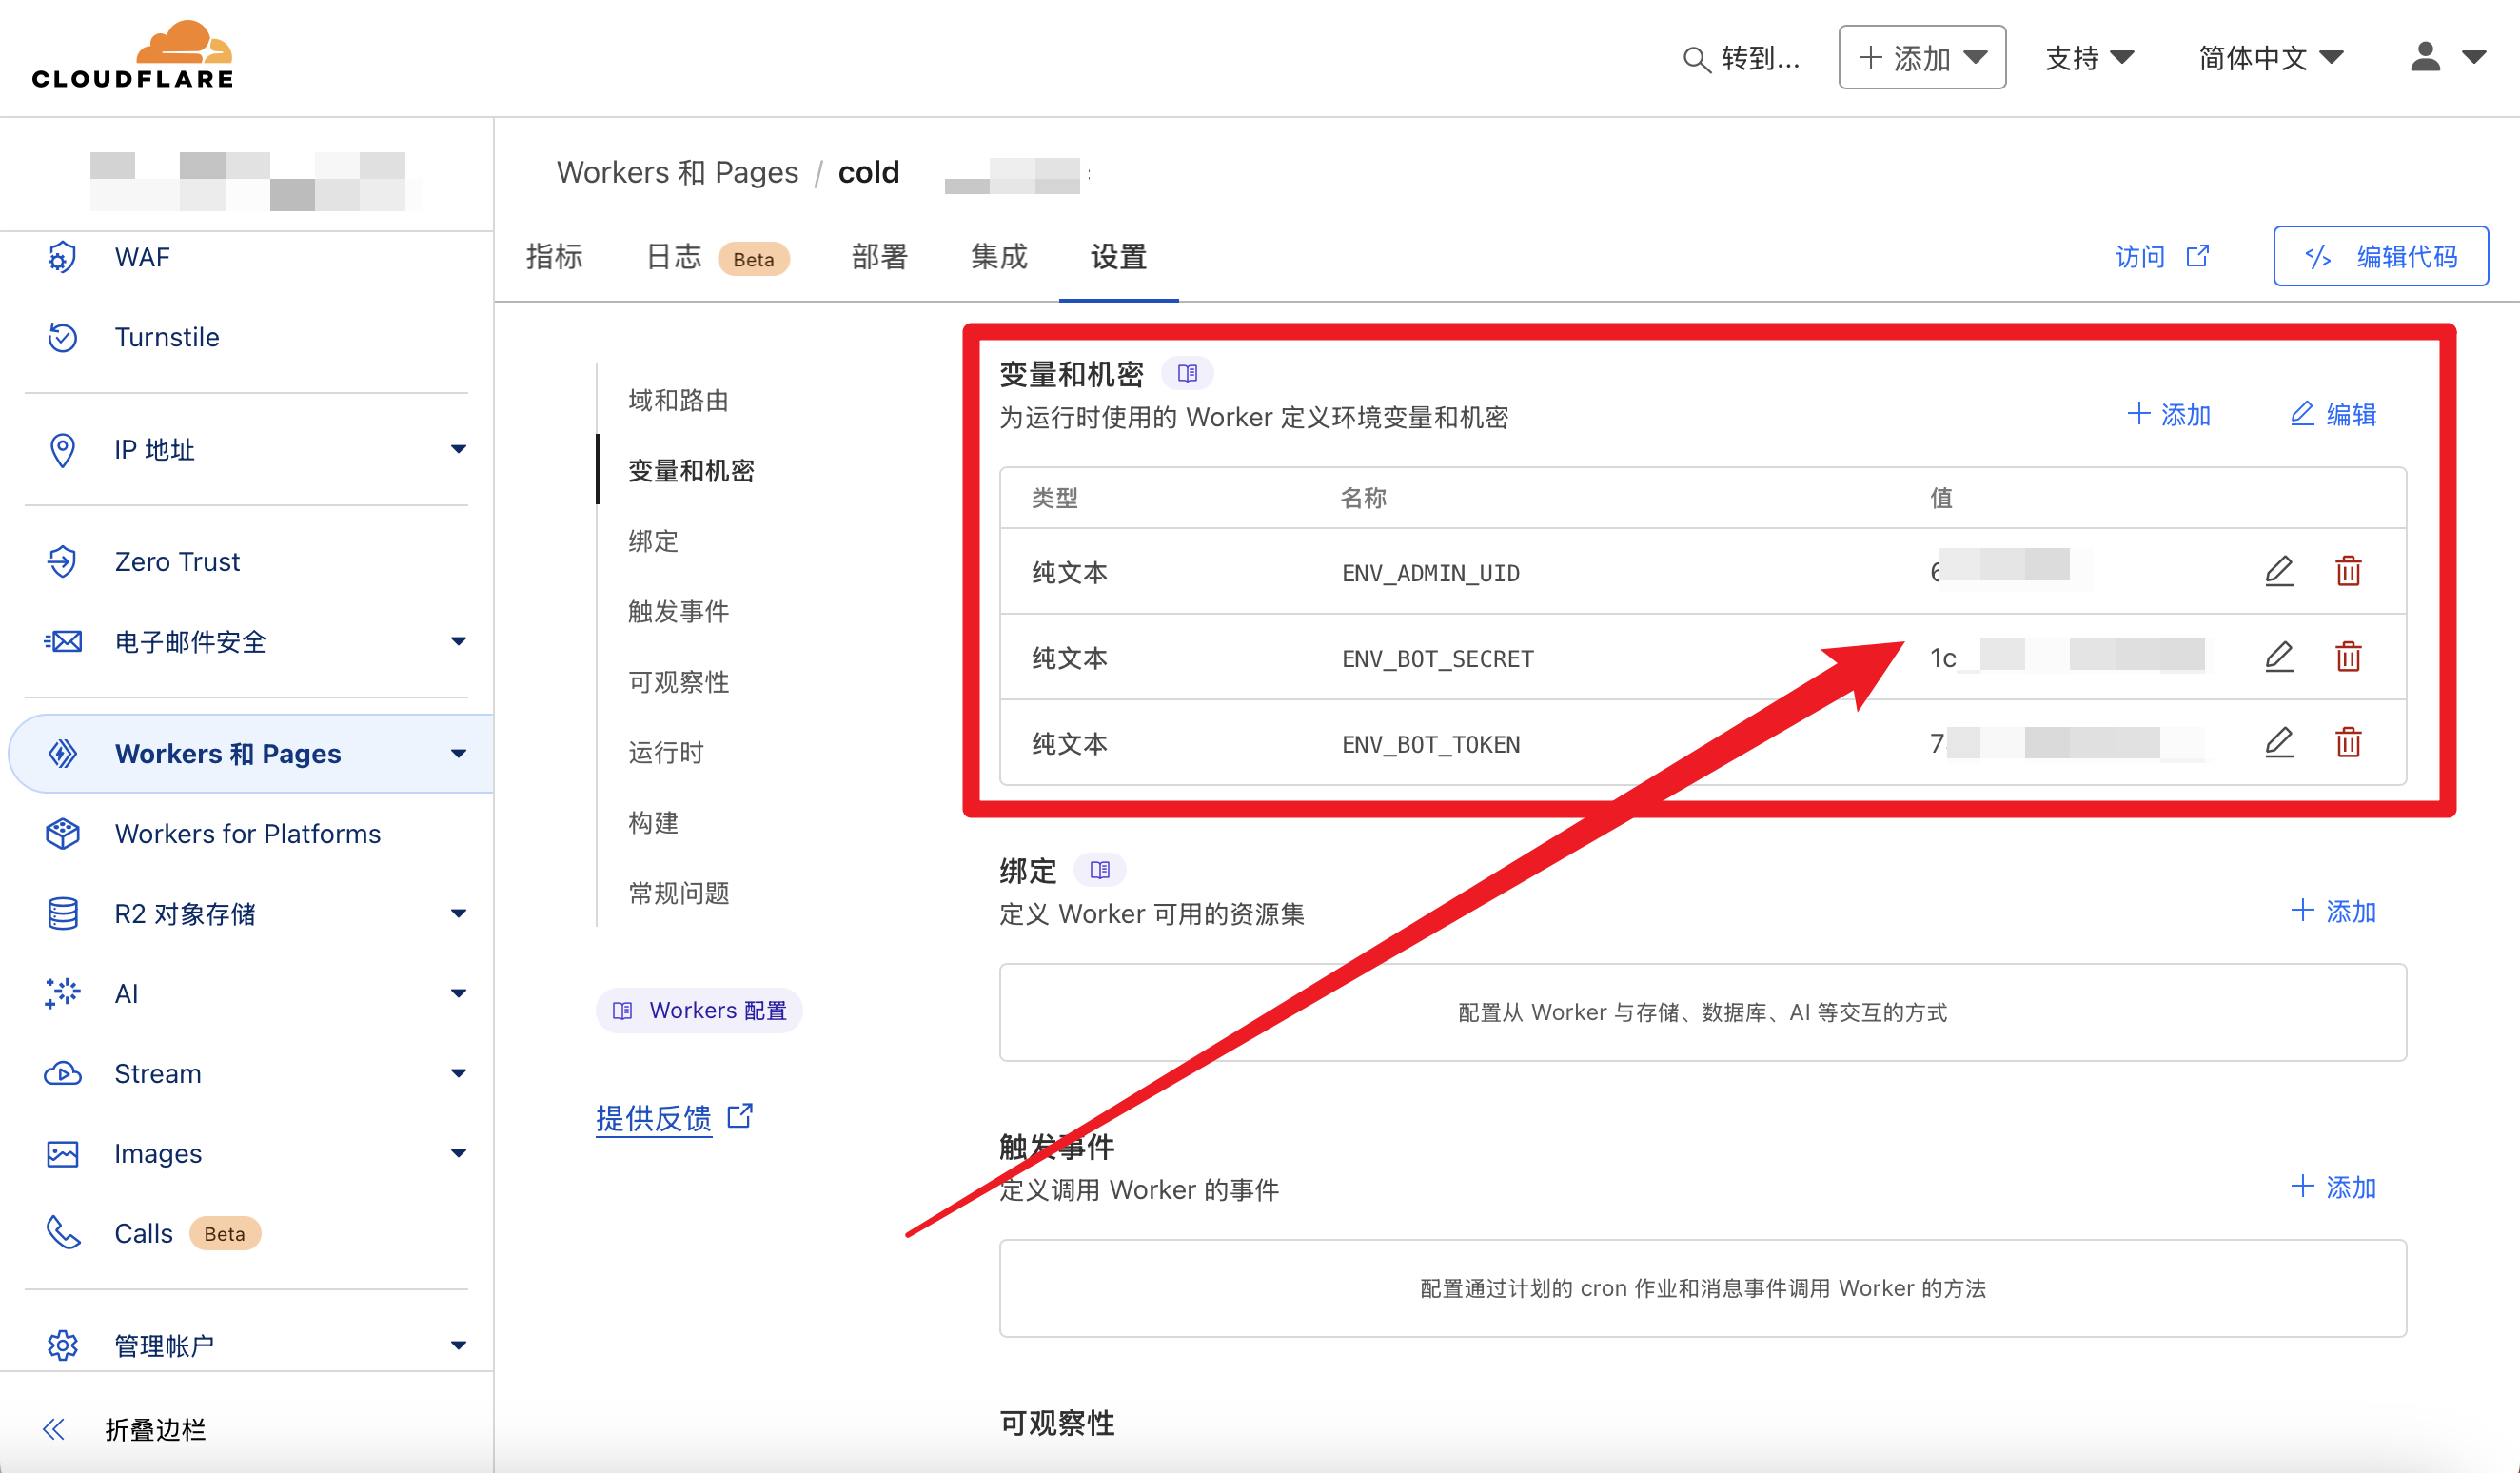Switch to the 指标 tab
This screenshot has height=1473, width=2520.
pyautogui.click(x=554, y=257)
